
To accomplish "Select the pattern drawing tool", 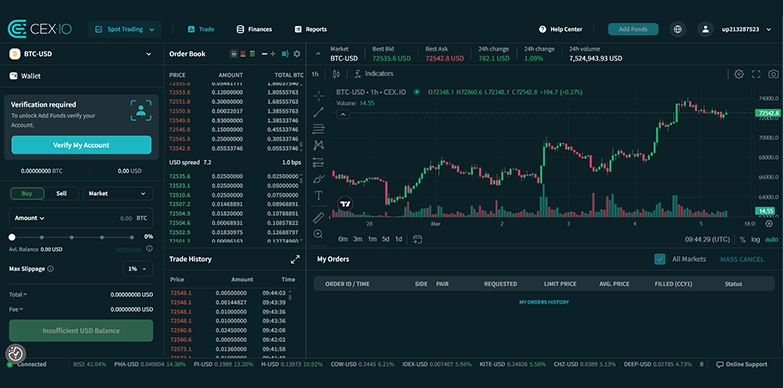I will (318, 145).
